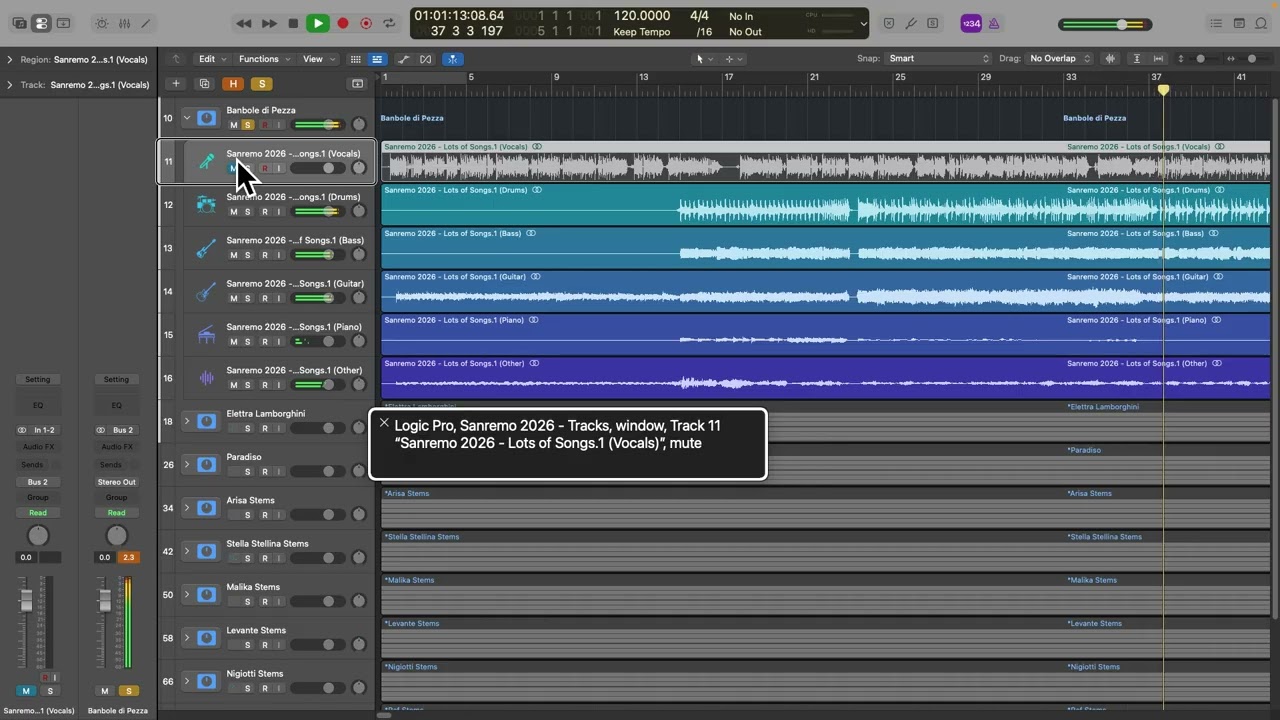Rewind the transport

[x=244, y=23]
